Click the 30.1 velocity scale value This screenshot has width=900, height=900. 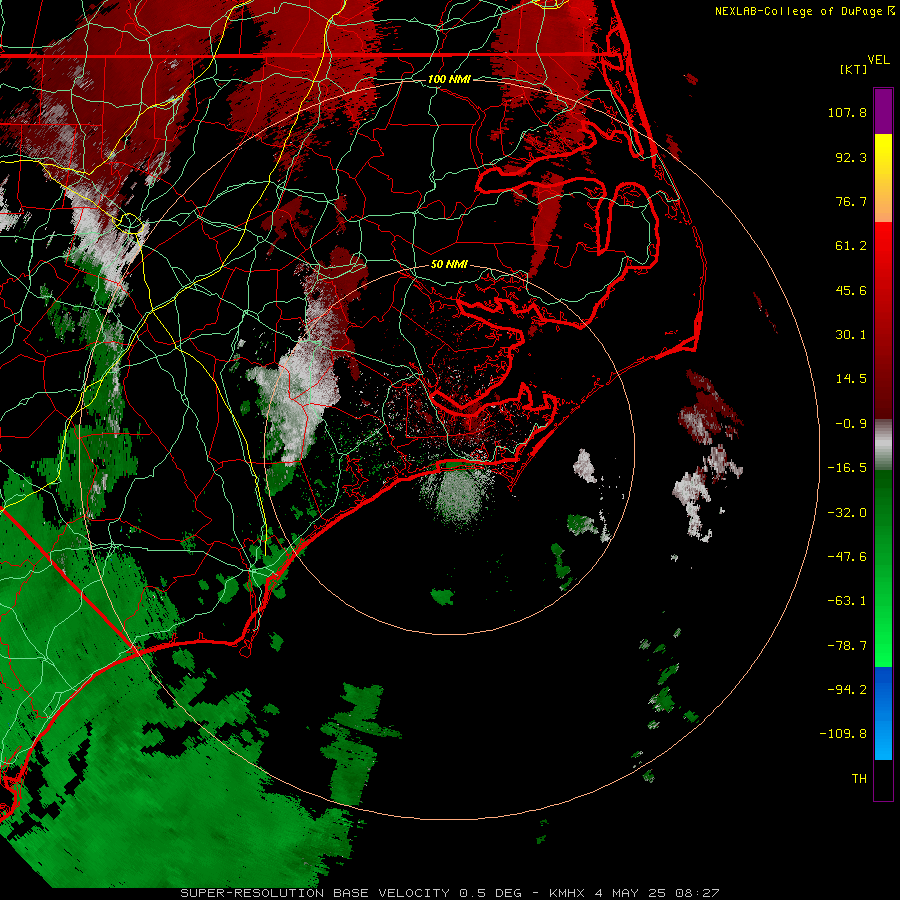[851, 335]
